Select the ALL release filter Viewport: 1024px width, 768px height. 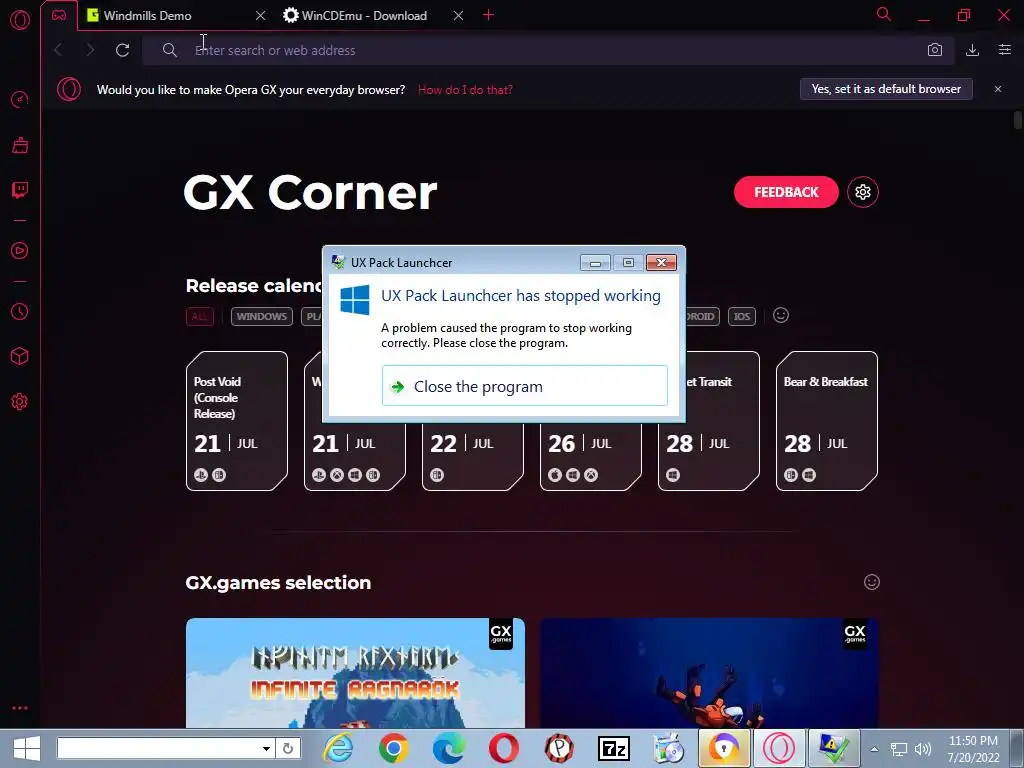[x=200, y=316]
